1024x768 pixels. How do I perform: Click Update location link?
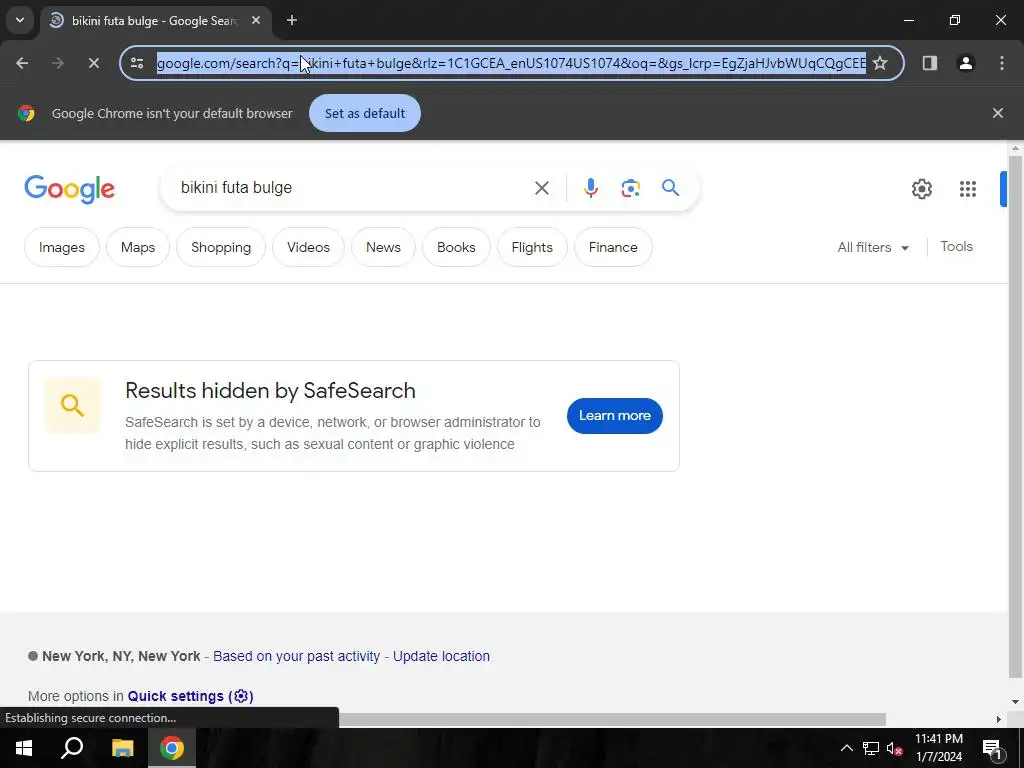click(441, 656)
